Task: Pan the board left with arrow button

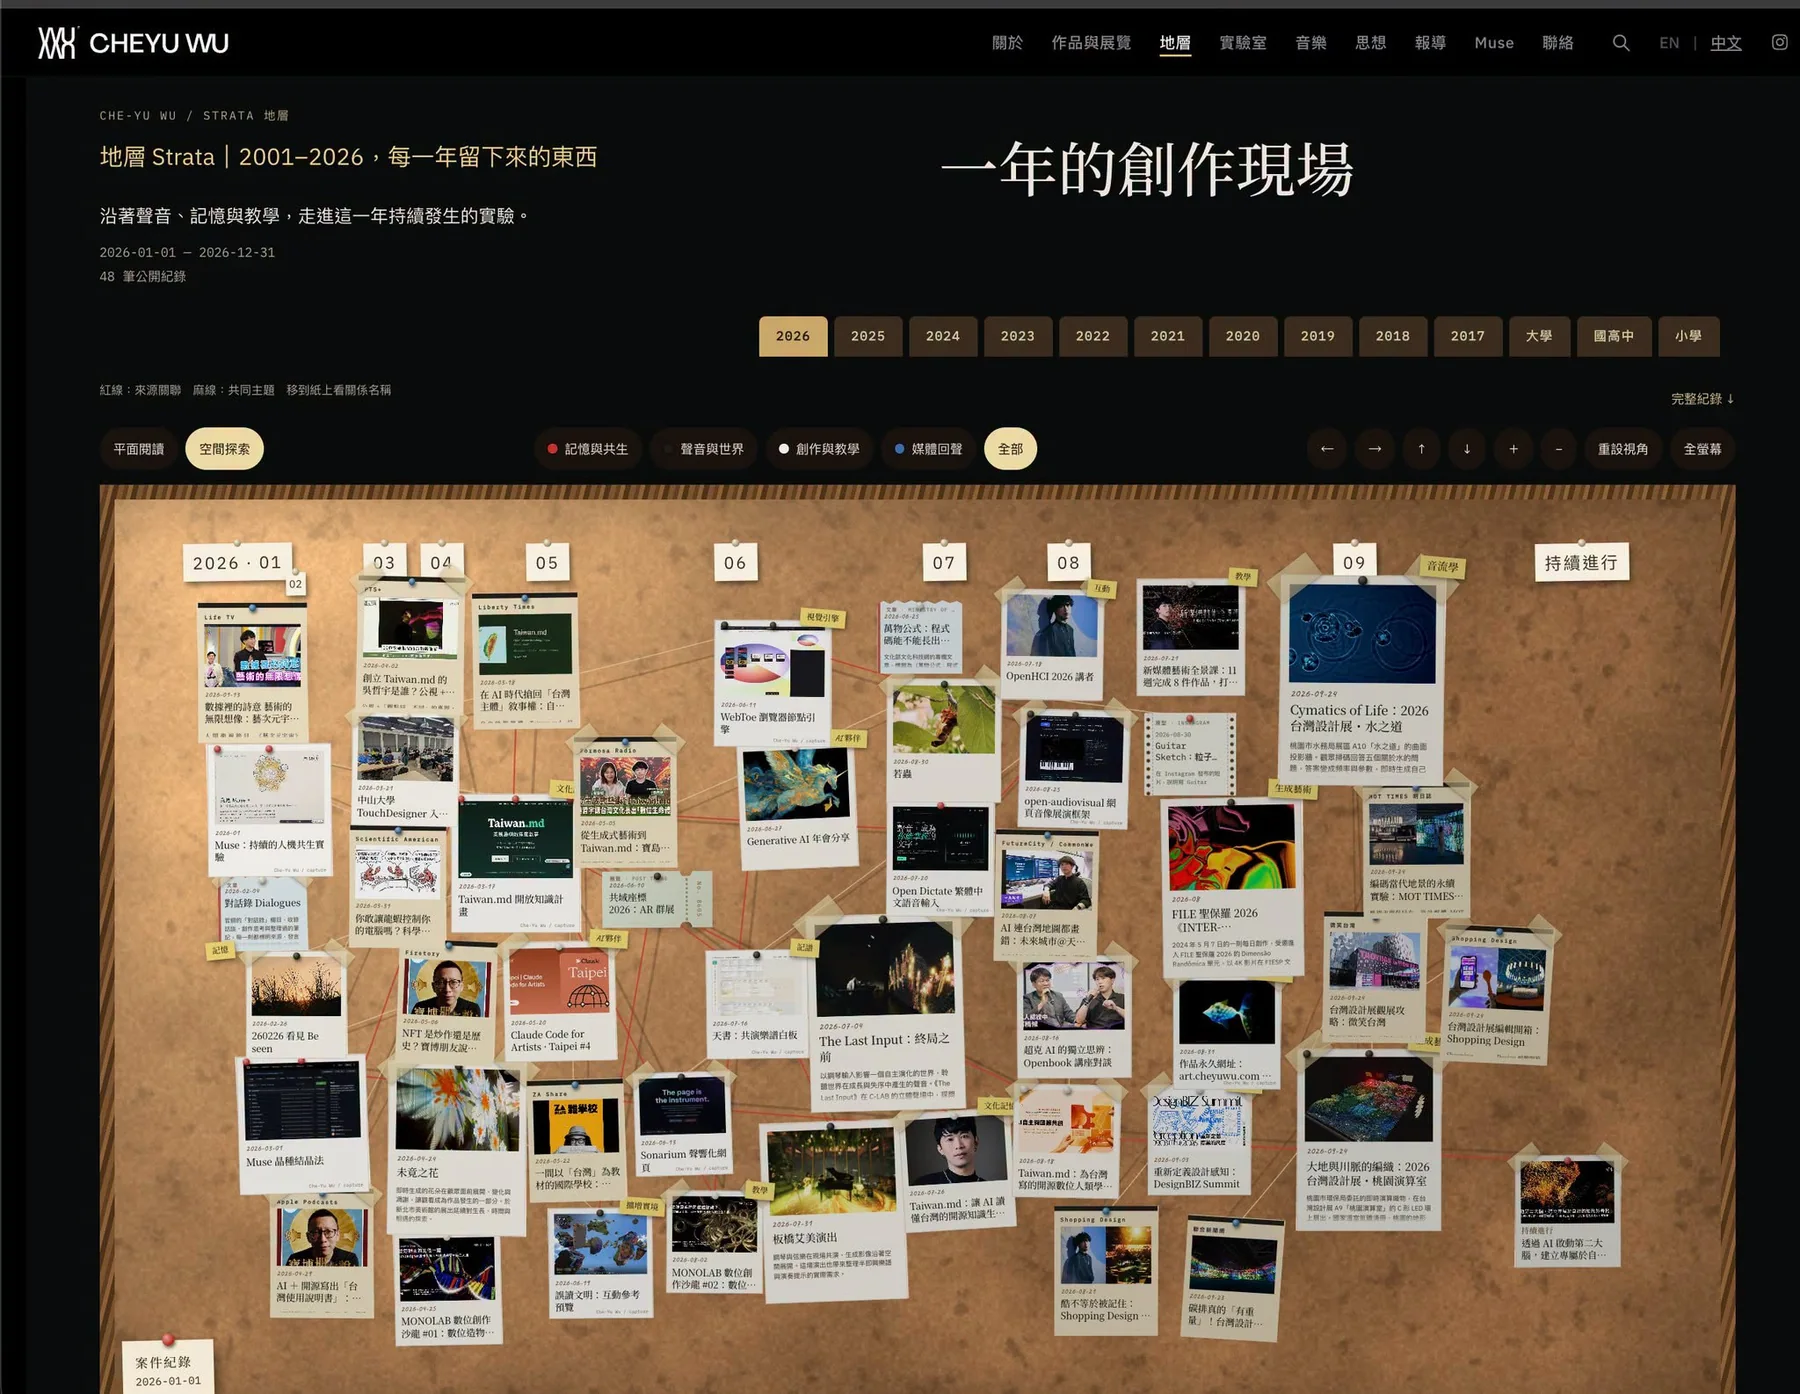Action: click(x=1327, y=449)
